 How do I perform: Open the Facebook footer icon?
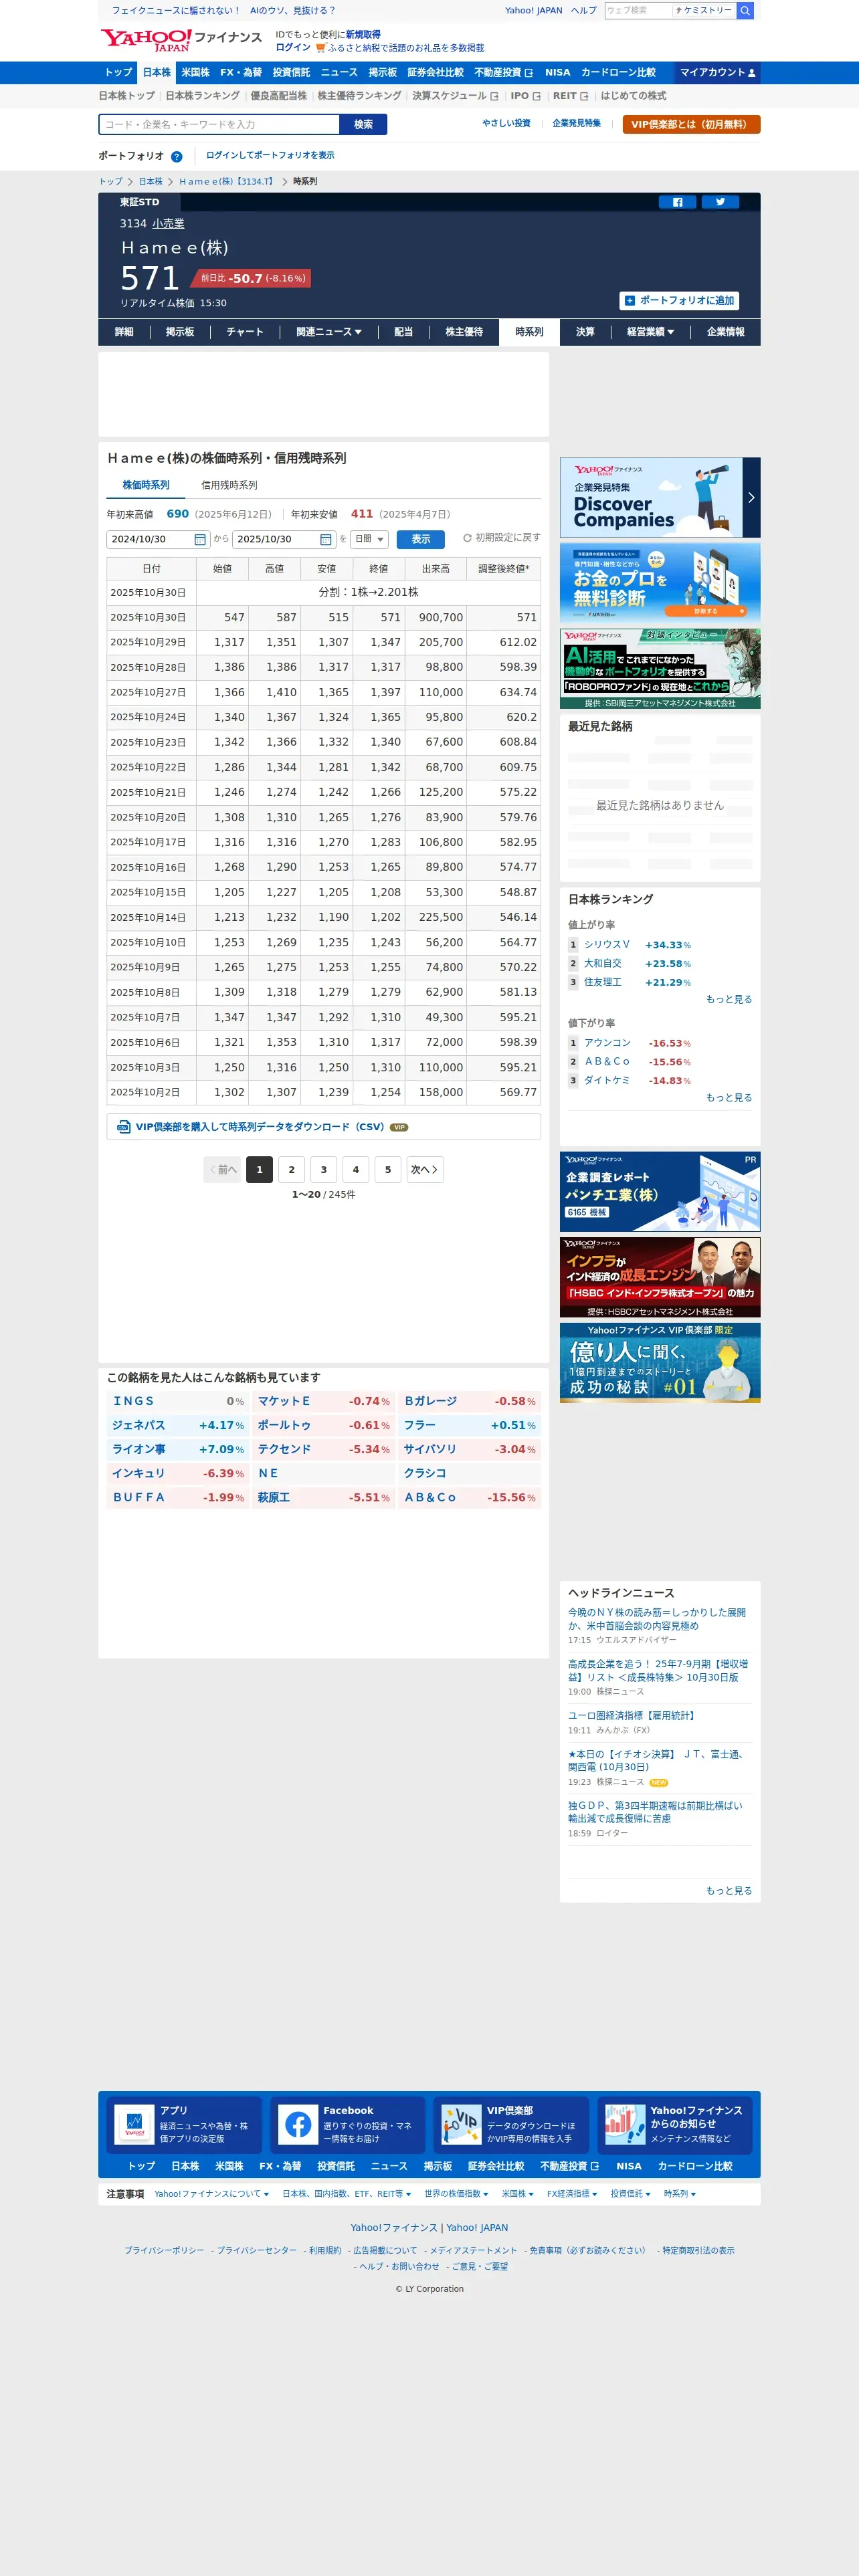click(298, 2124)
